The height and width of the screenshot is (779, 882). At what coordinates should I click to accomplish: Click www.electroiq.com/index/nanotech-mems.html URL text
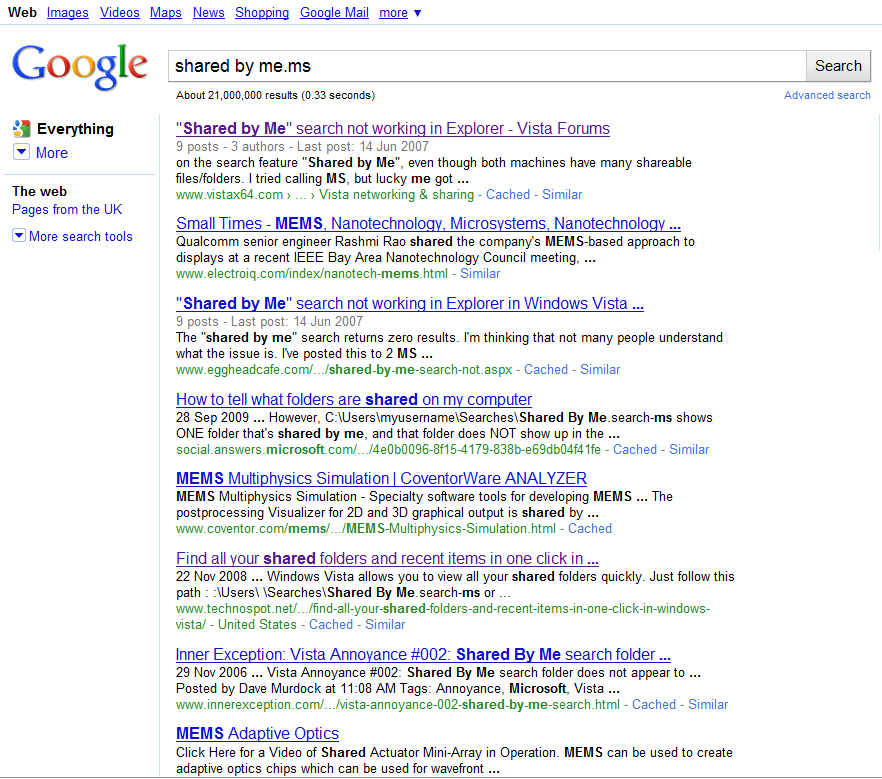click(x=312, y=273)
